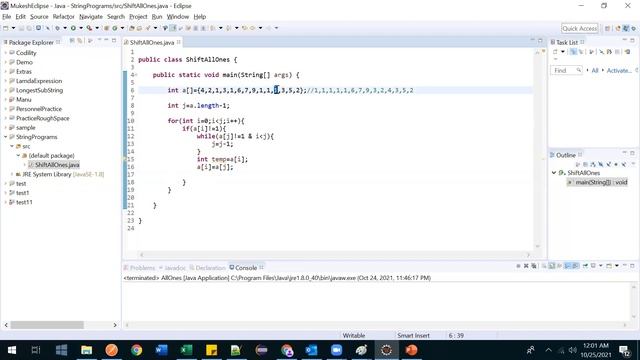Select ShiftAllOnes.java in Package Explorer

(x=53, y=165)
